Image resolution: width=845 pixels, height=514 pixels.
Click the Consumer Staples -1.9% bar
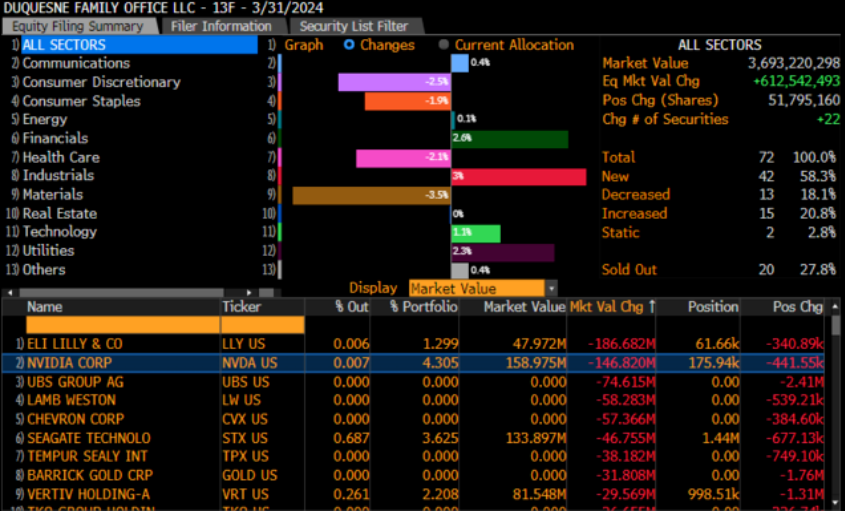408,101
